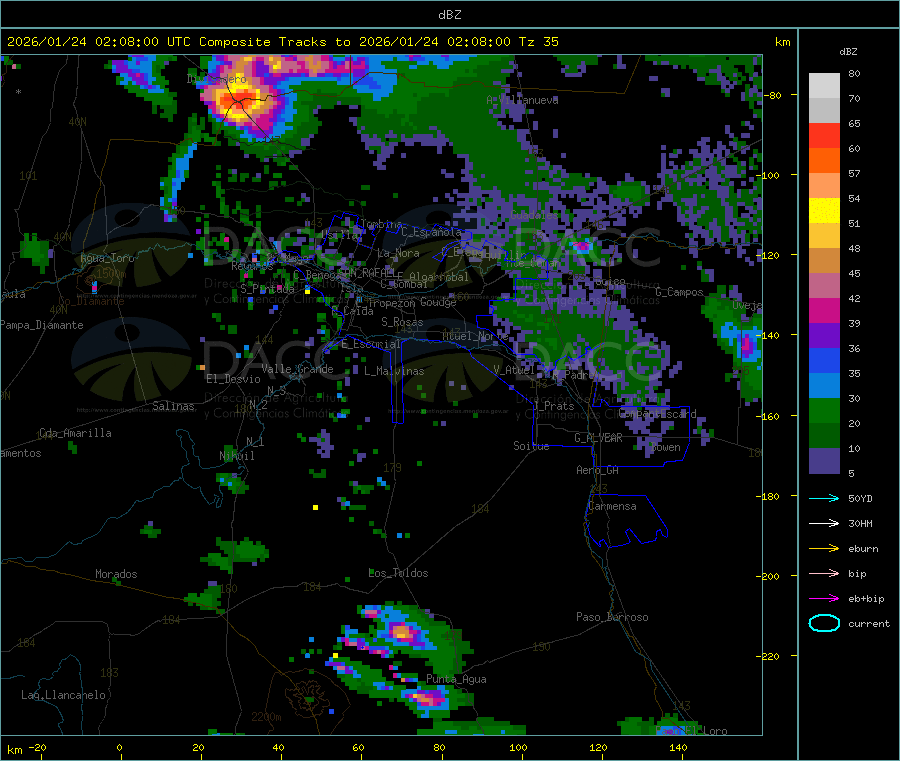Viewport: 900px width, 761px height.
Task: Click the 'Valle_Grande' map label
Action: (x=298, y=369)
